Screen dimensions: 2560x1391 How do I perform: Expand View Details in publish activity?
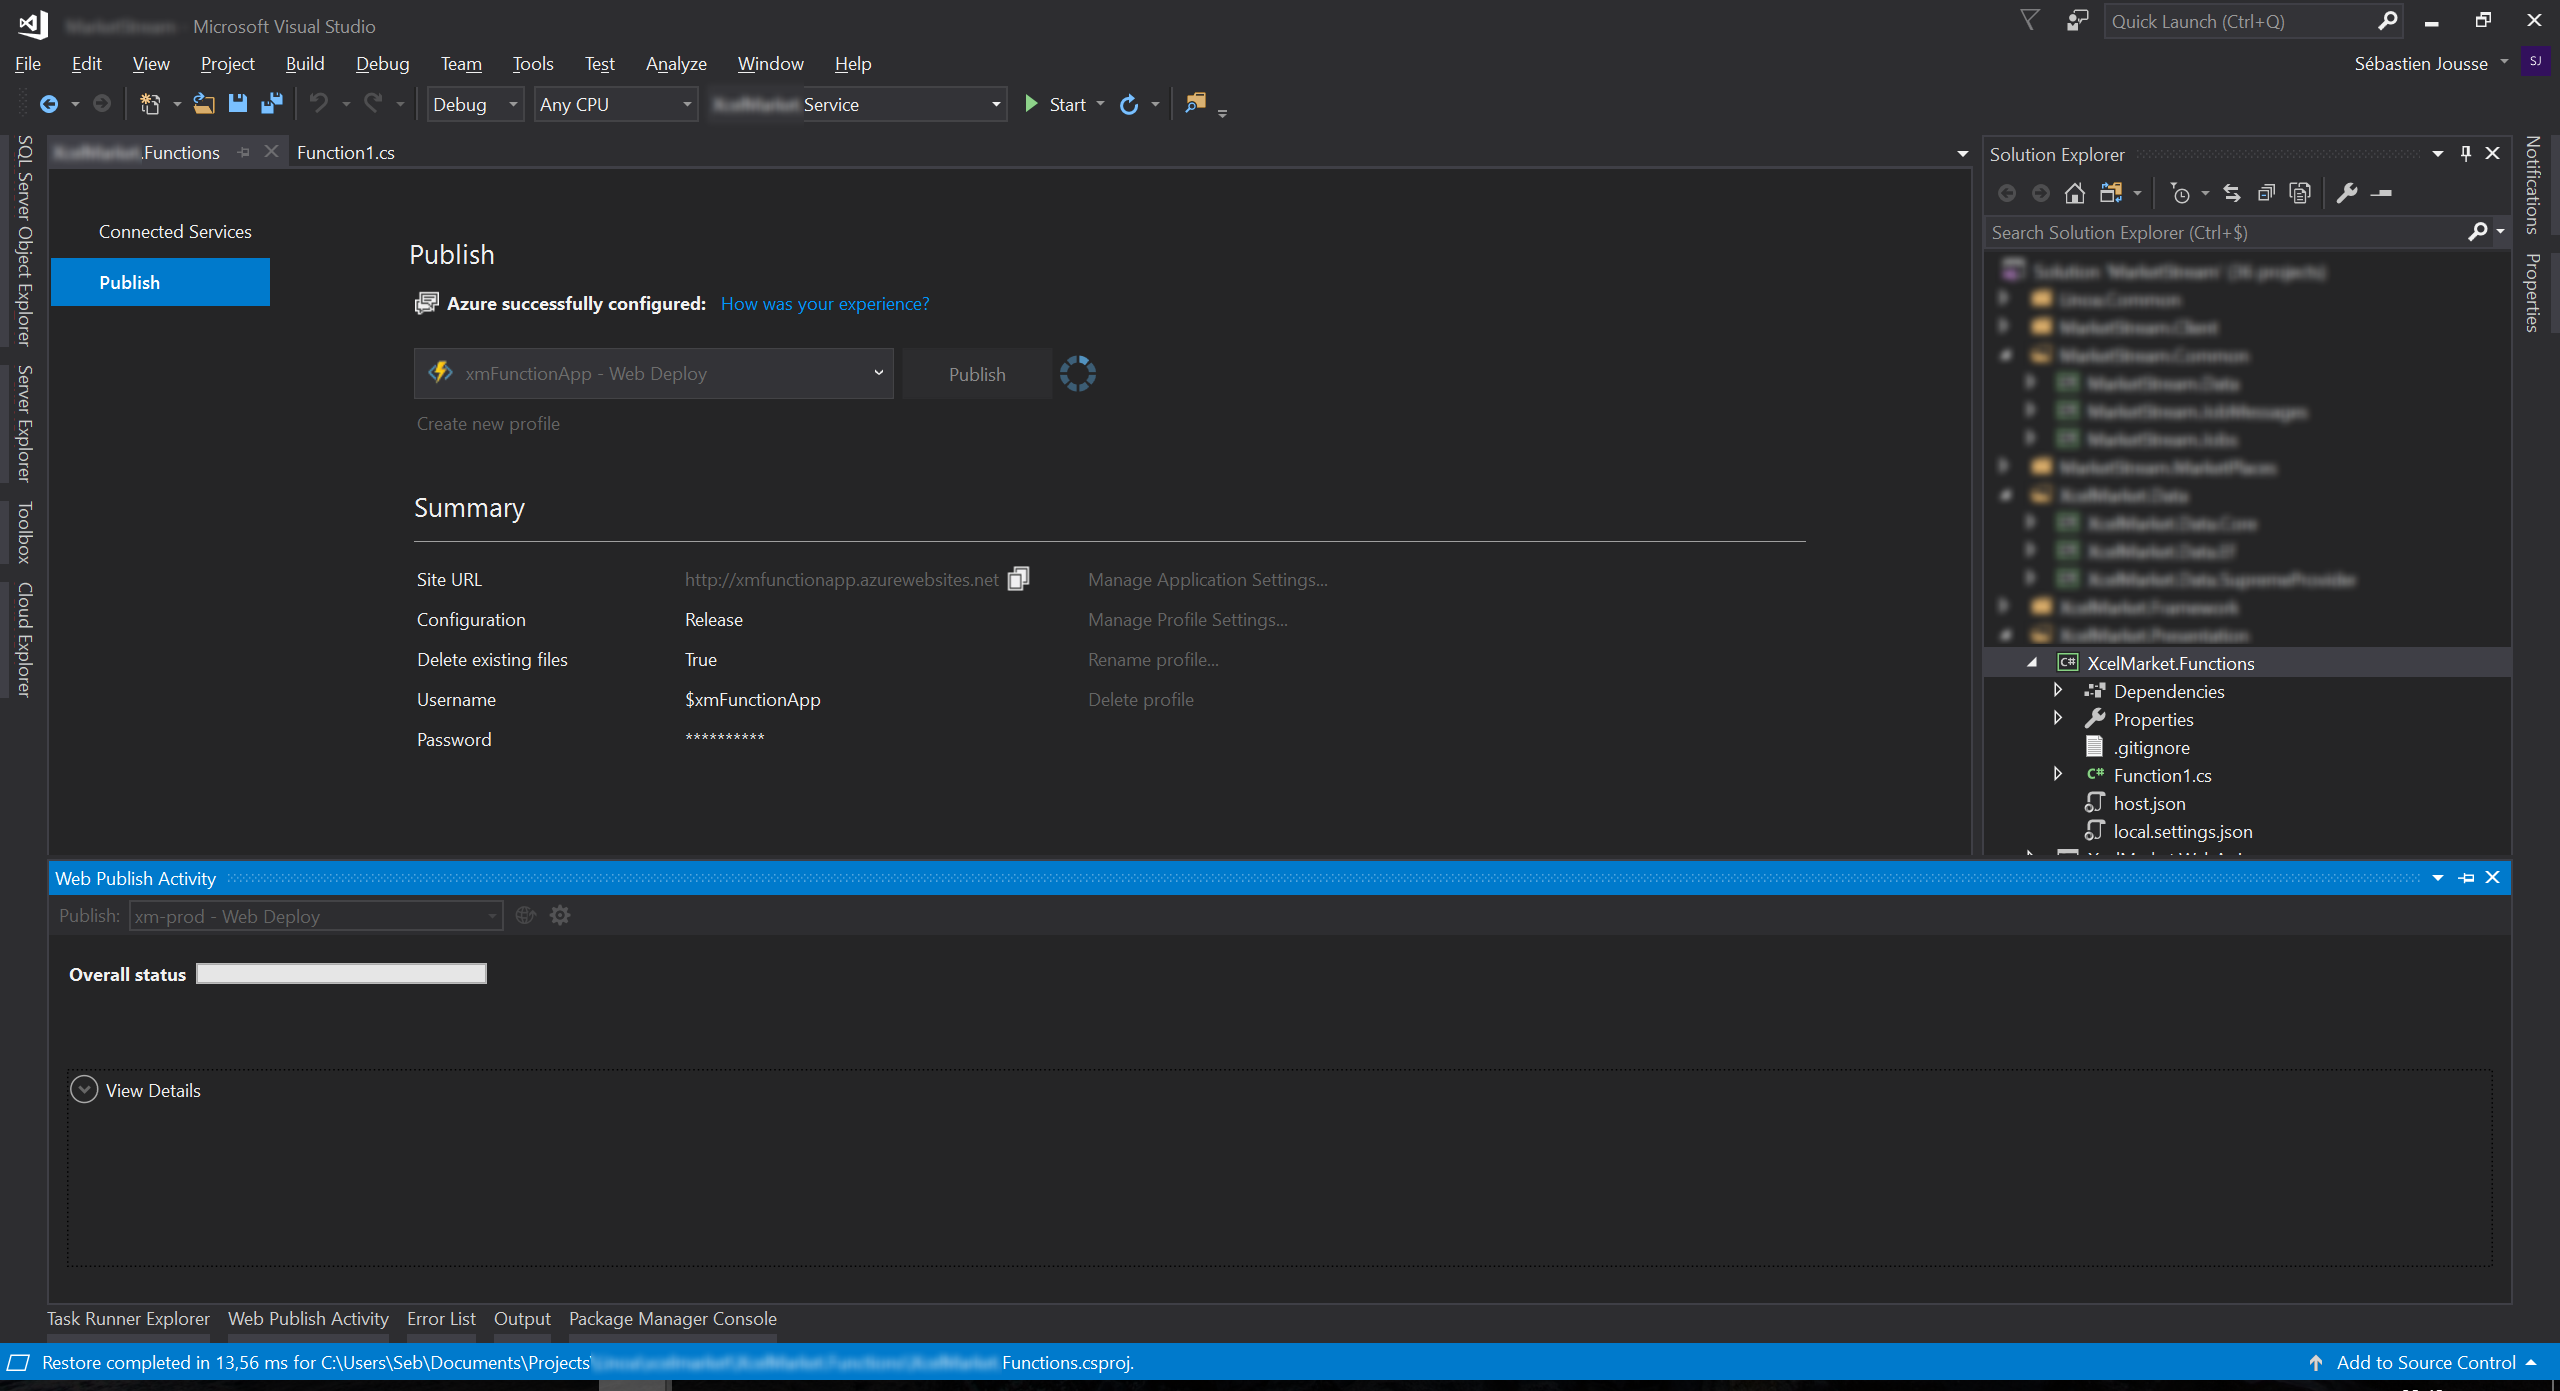tap(84, 1090)
